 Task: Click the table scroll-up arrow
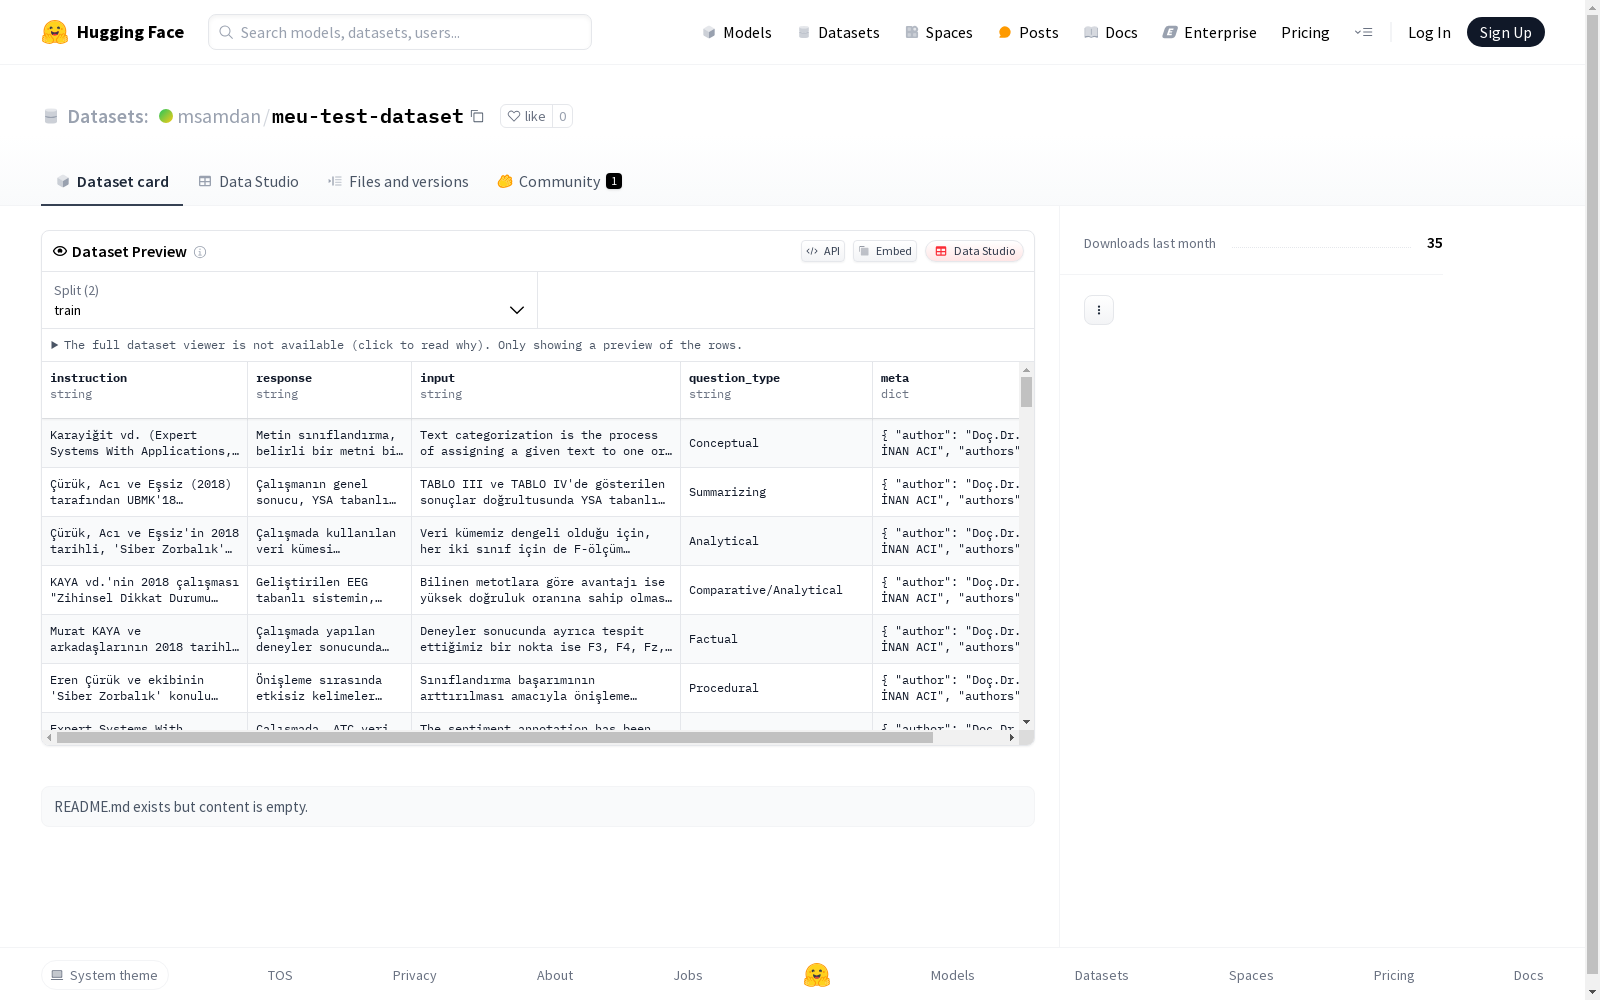click(1026, 370)
